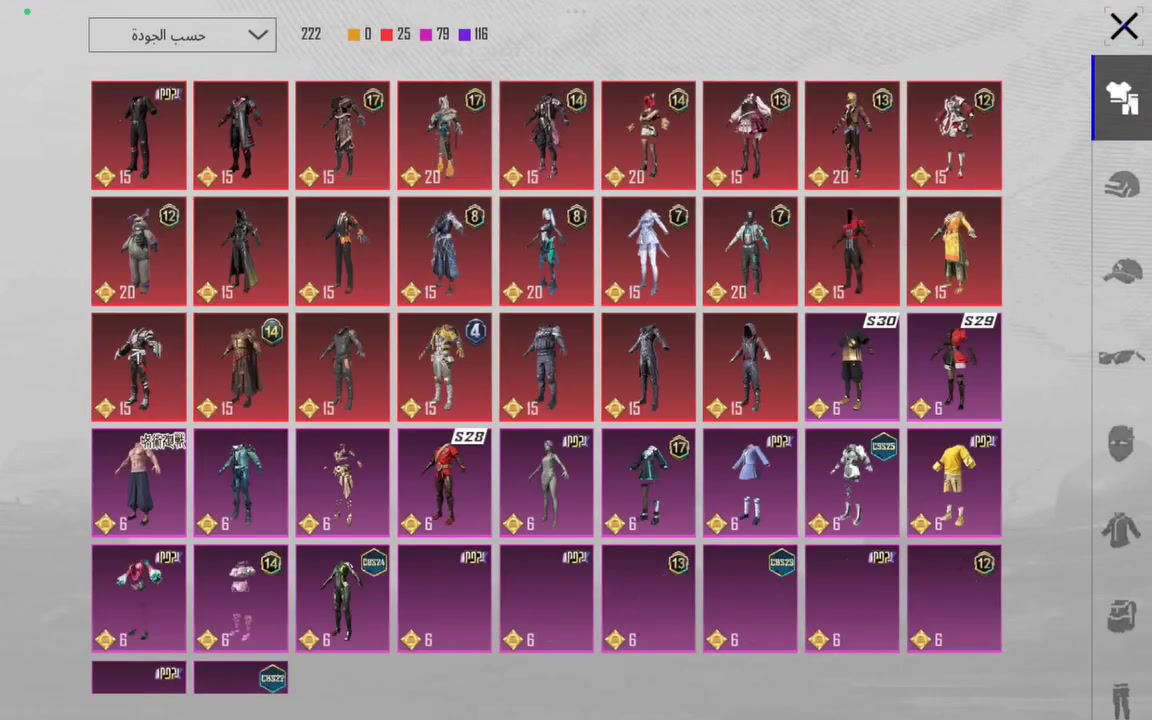Select the pink dress outfit with badge 13
This screenshot has height=720, width=1152.
coord(750,135)
